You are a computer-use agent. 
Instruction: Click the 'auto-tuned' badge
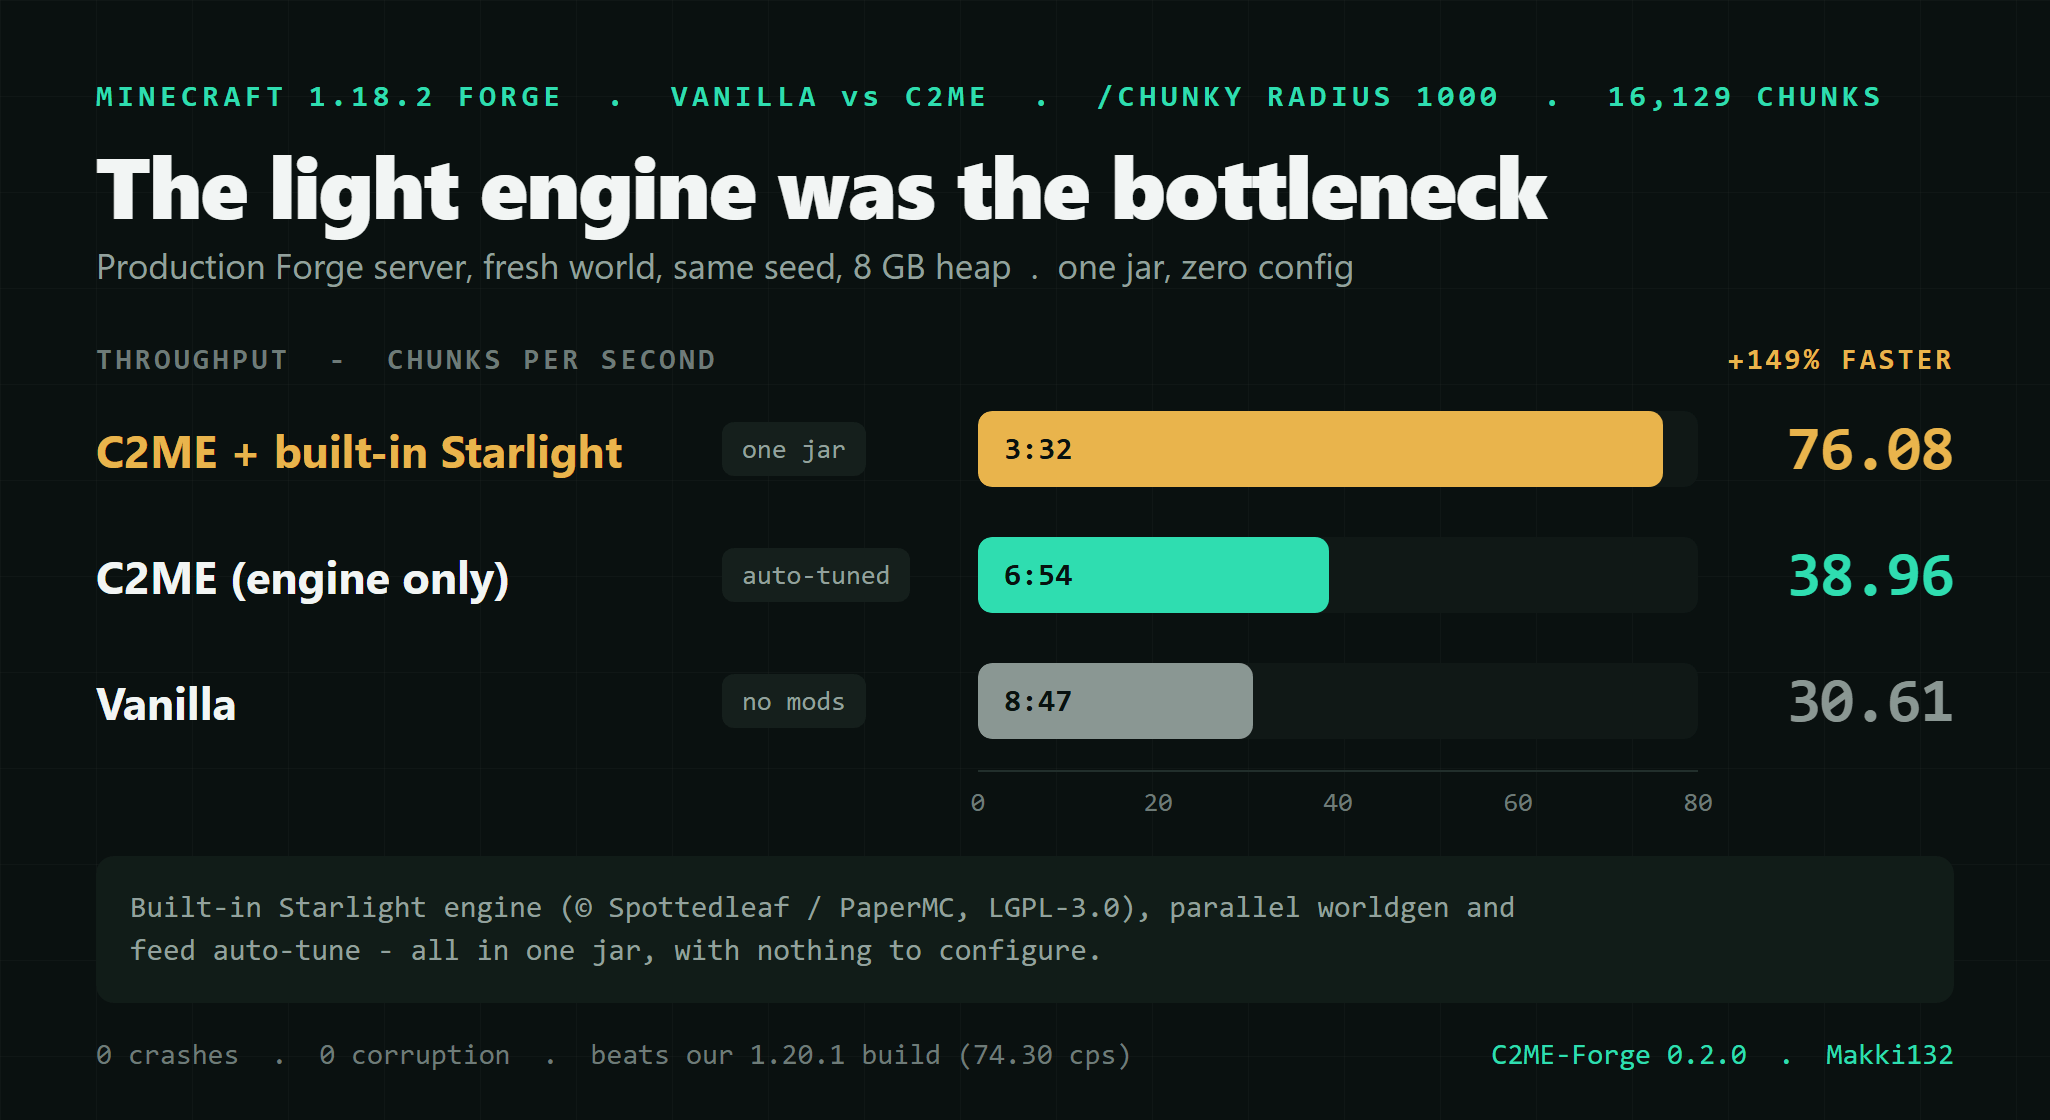(x=815, y=575)
